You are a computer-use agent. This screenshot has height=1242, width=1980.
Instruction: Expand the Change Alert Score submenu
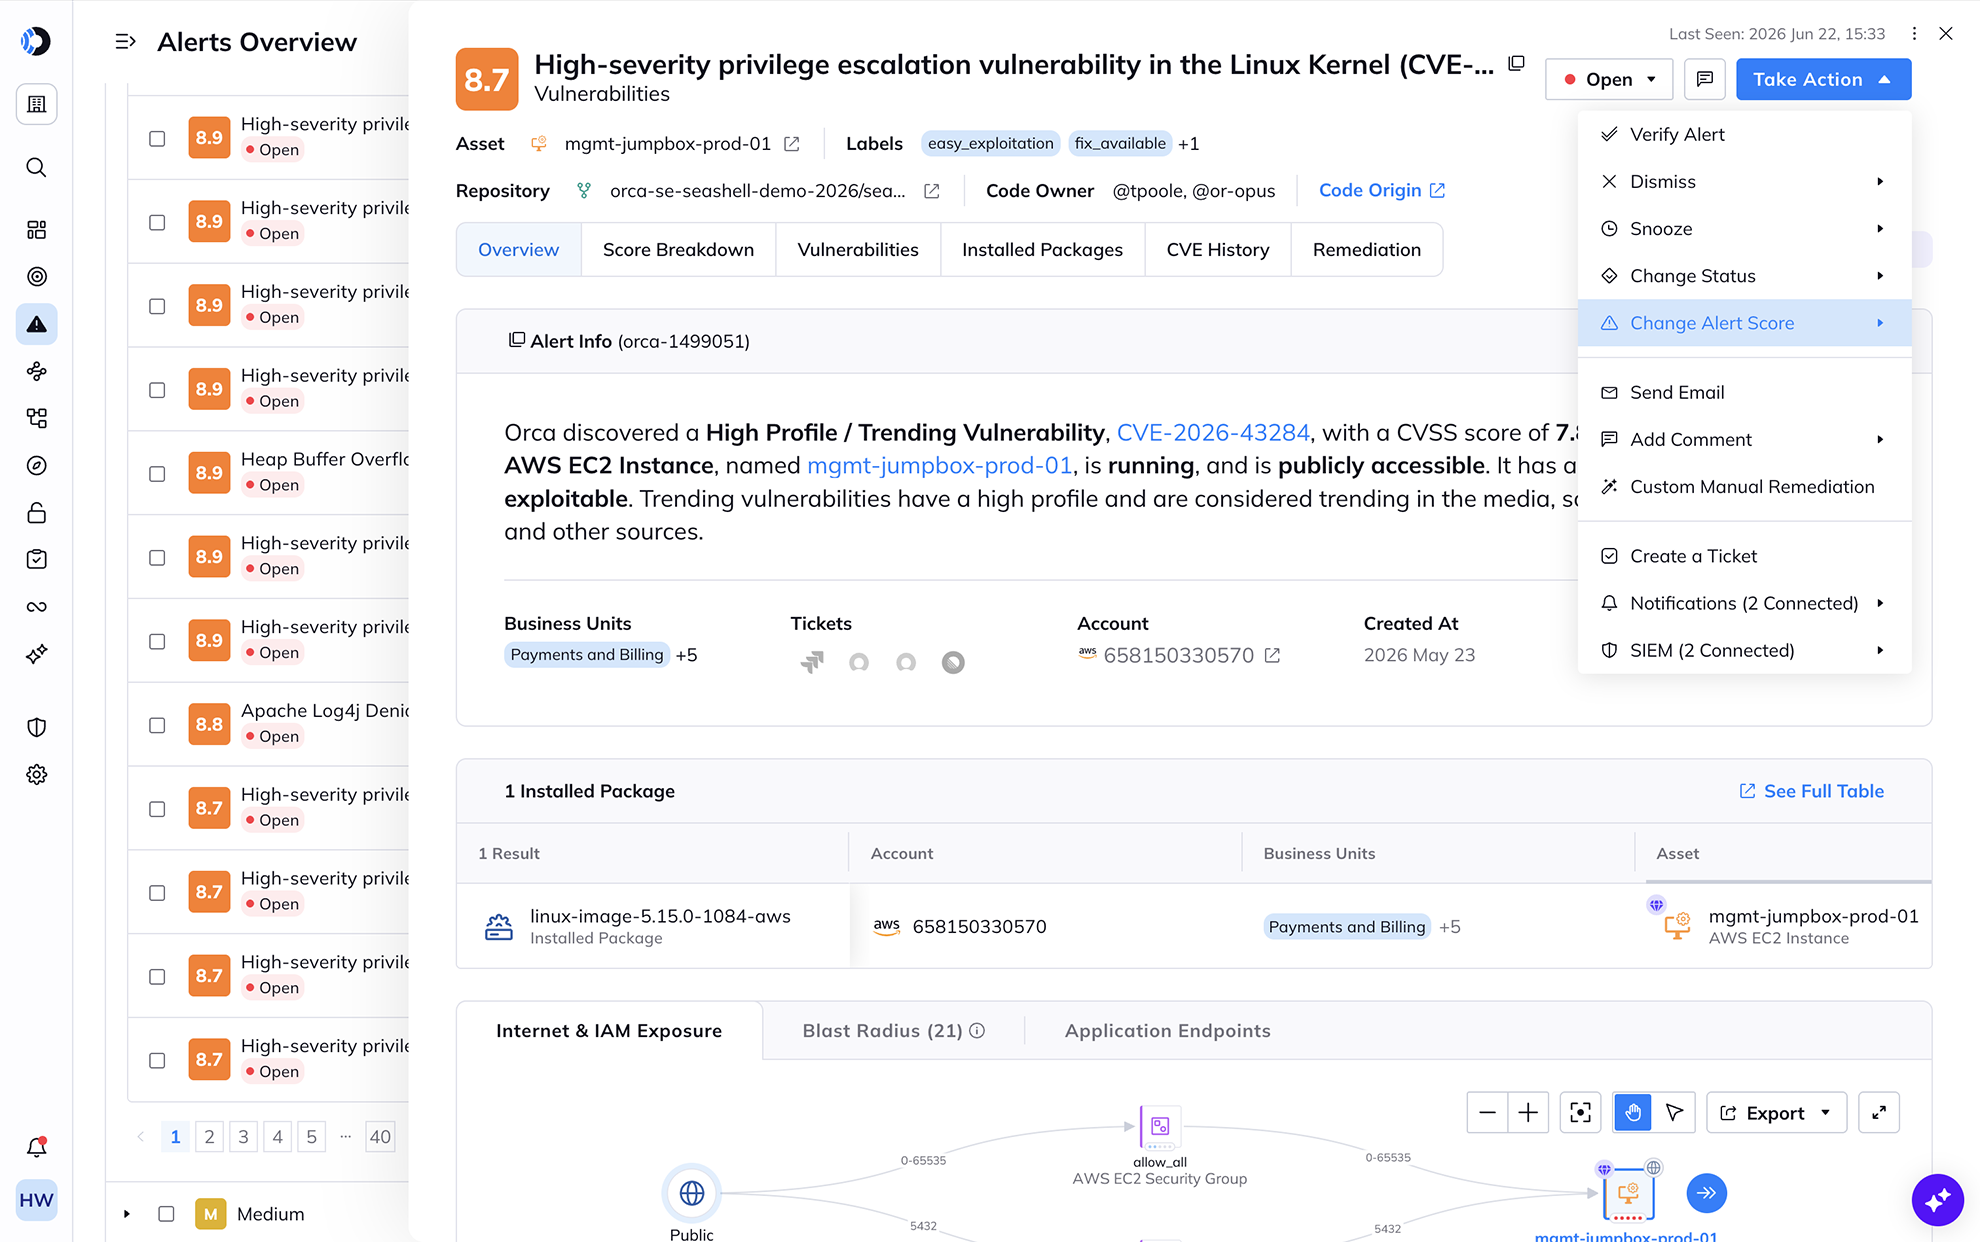[1744, 323]
